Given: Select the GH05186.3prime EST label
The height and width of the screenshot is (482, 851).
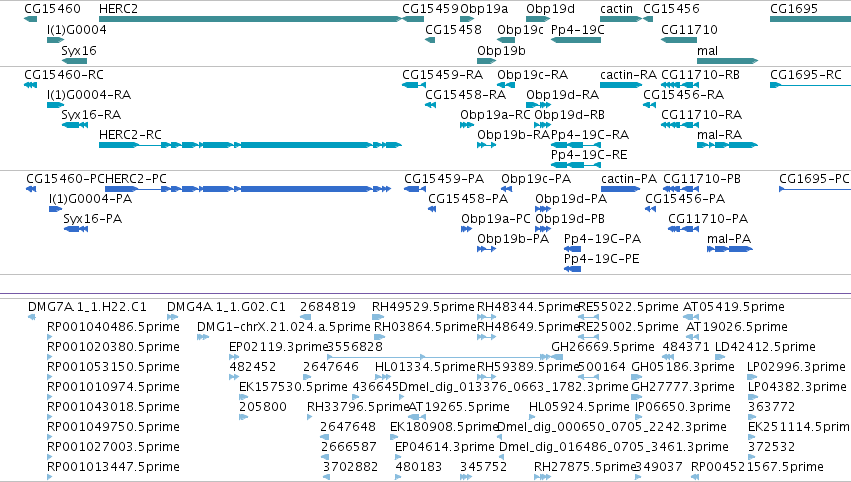Looking at the screenshot, I should [x=683, y=367].
